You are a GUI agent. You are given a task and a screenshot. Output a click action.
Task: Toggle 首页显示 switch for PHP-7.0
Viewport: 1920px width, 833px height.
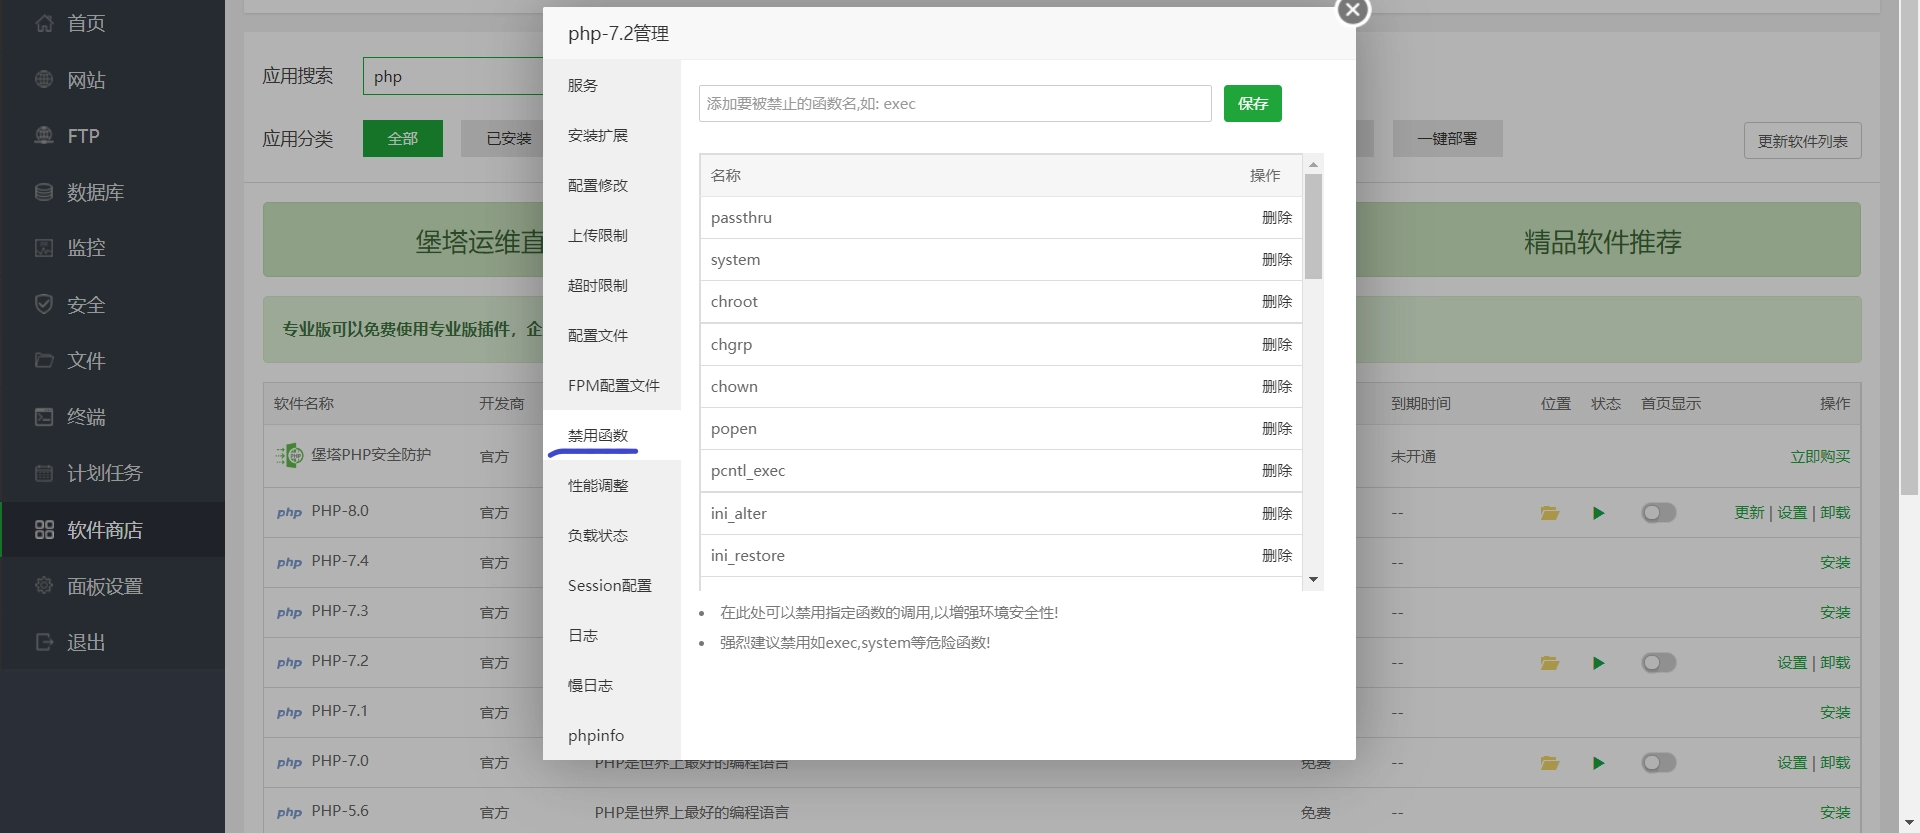(x=1658, y=763)
